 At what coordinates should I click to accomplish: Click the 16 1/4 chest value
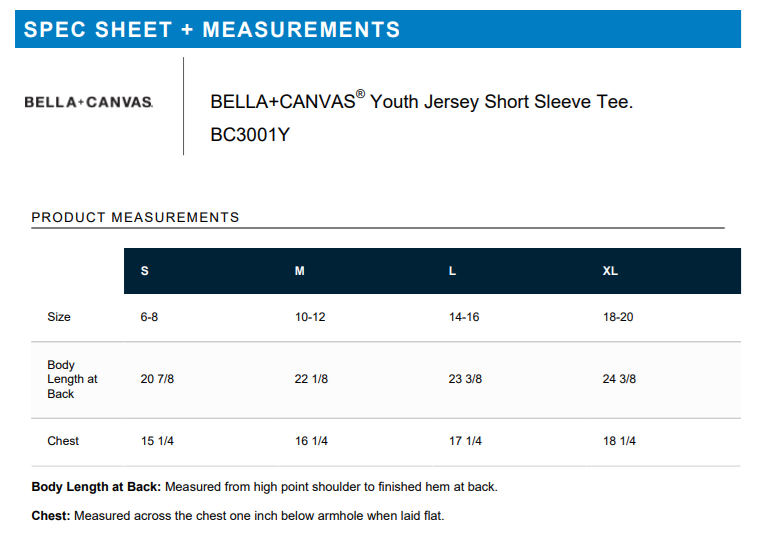(311, 441)
